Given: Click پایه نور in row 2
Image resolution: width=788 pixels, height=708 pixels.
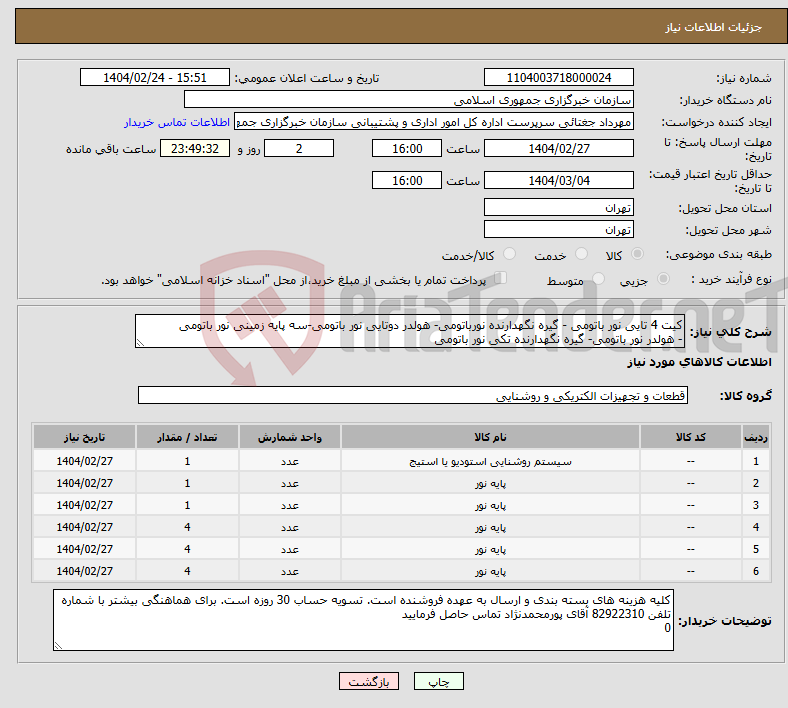Looking at the screenshot, I should (490, 483).
